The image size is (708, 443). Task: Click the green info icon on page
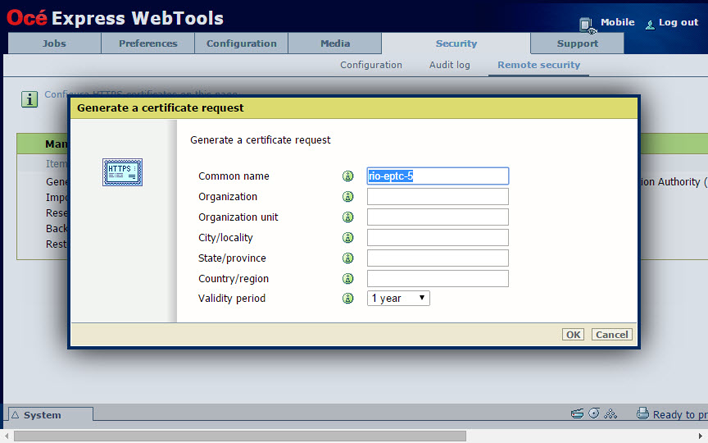pos(29,99)
